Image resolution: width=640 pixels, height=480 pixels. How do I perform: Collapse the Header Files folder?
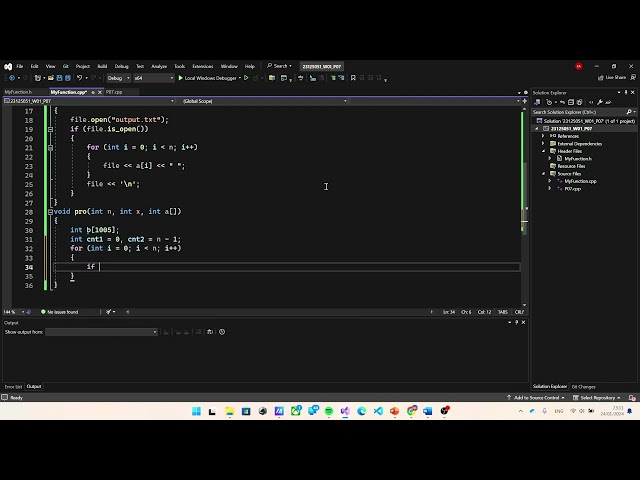point(543,151)
